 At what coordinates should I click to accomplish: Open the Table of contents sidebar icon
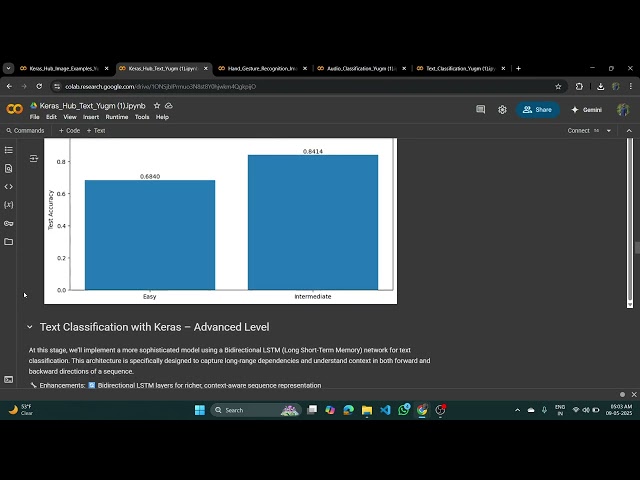9,150
